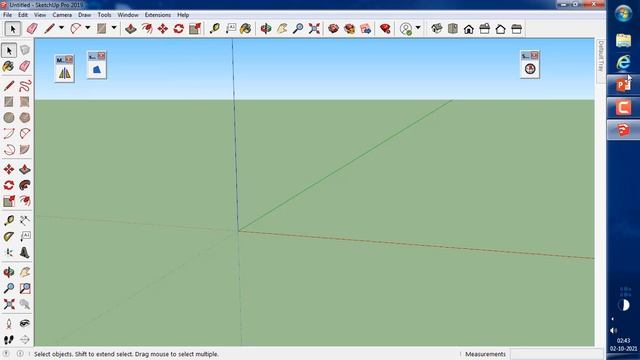Image resolution: width=640 pixels, height=360 pixels.
Task: Open the View menu
Action: tap(40, 15)
